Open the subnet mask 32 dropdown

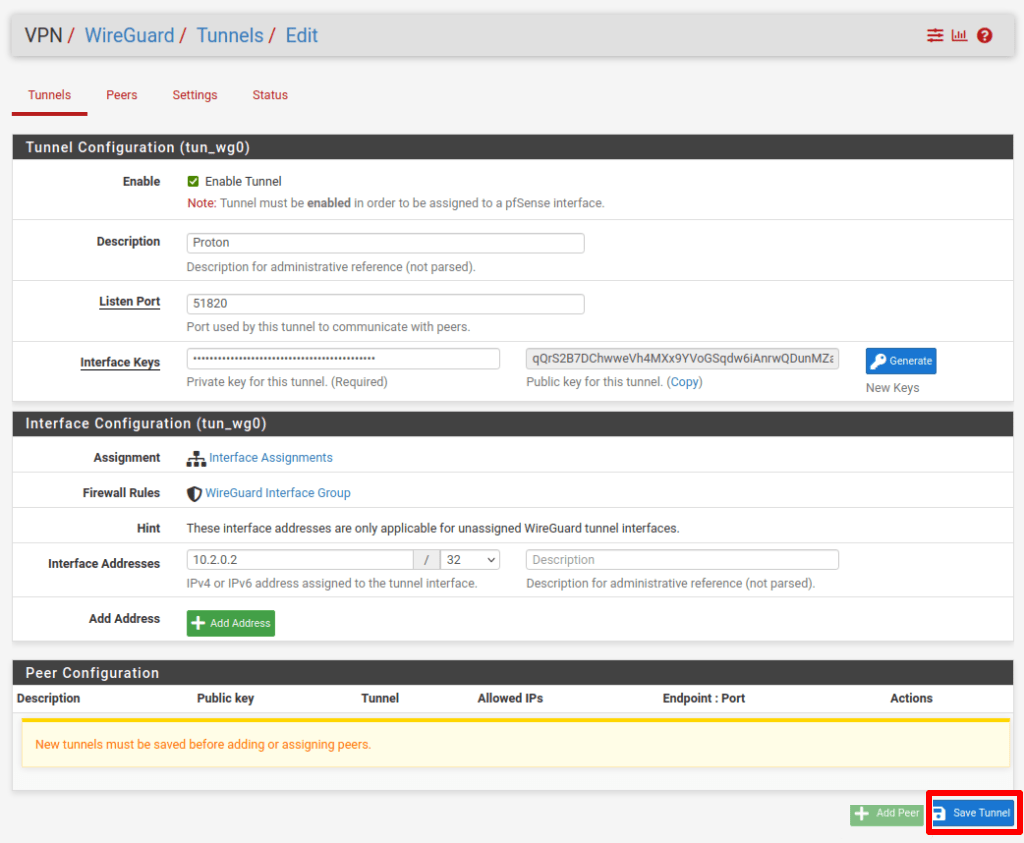point(470,560)
